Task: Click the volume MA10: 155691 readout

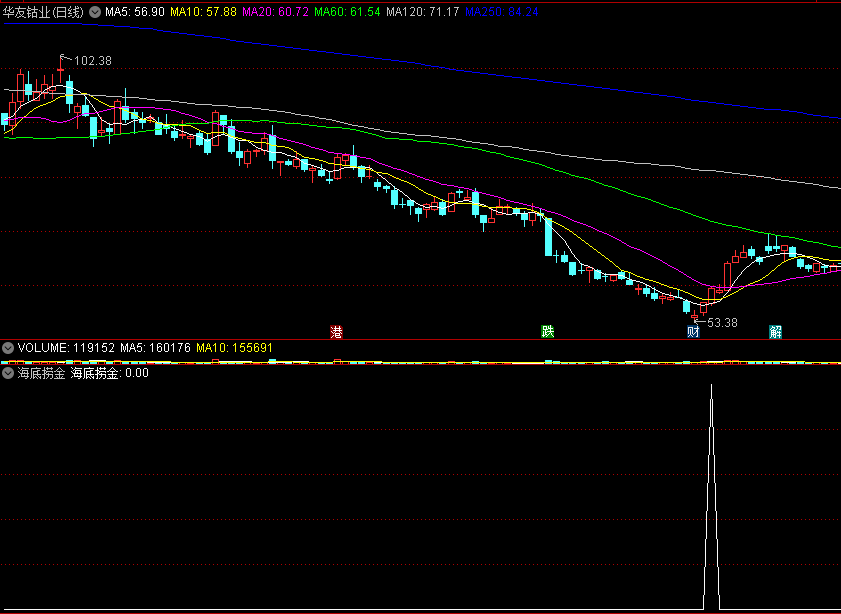Action: (234, 348)
